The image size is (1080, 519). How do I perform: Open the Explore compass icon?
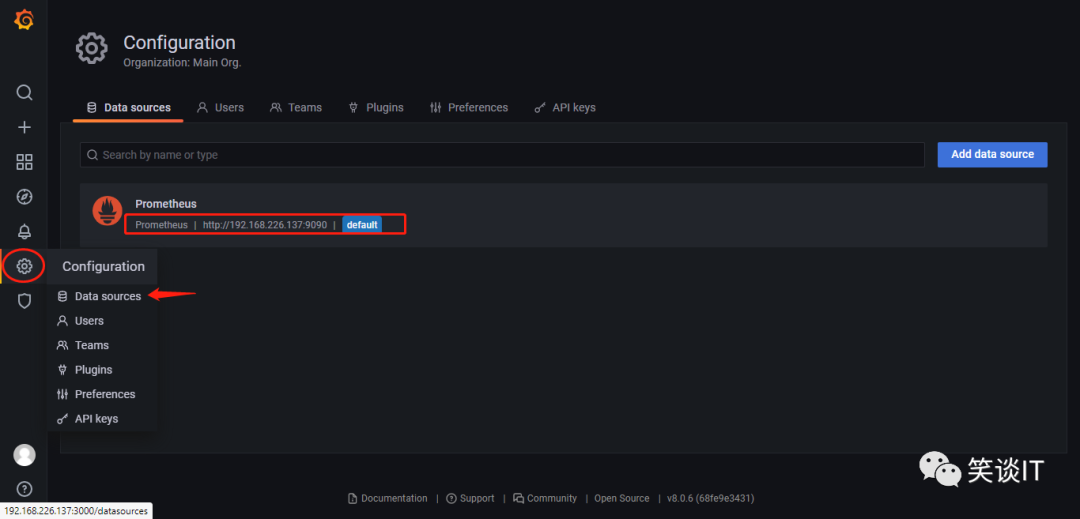point(24,197)
